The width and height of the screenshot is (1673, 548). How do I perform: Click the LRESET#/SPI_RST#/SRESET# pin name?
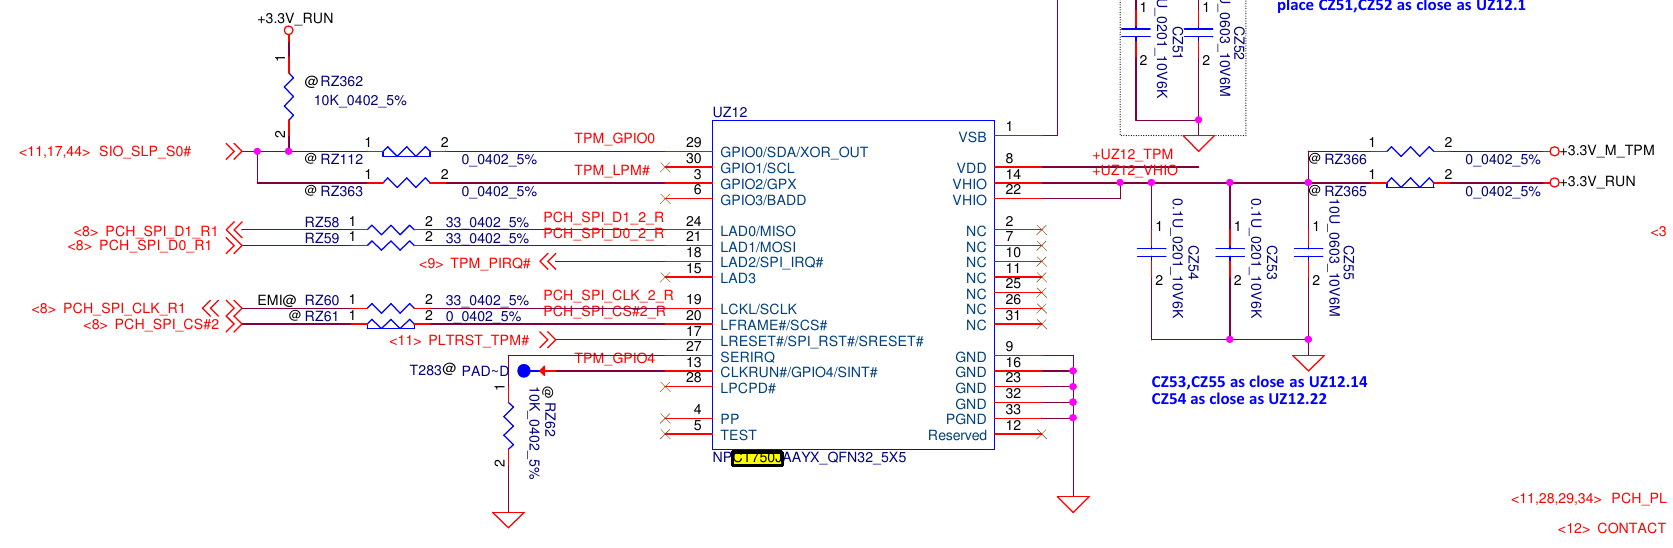point(822,341)
